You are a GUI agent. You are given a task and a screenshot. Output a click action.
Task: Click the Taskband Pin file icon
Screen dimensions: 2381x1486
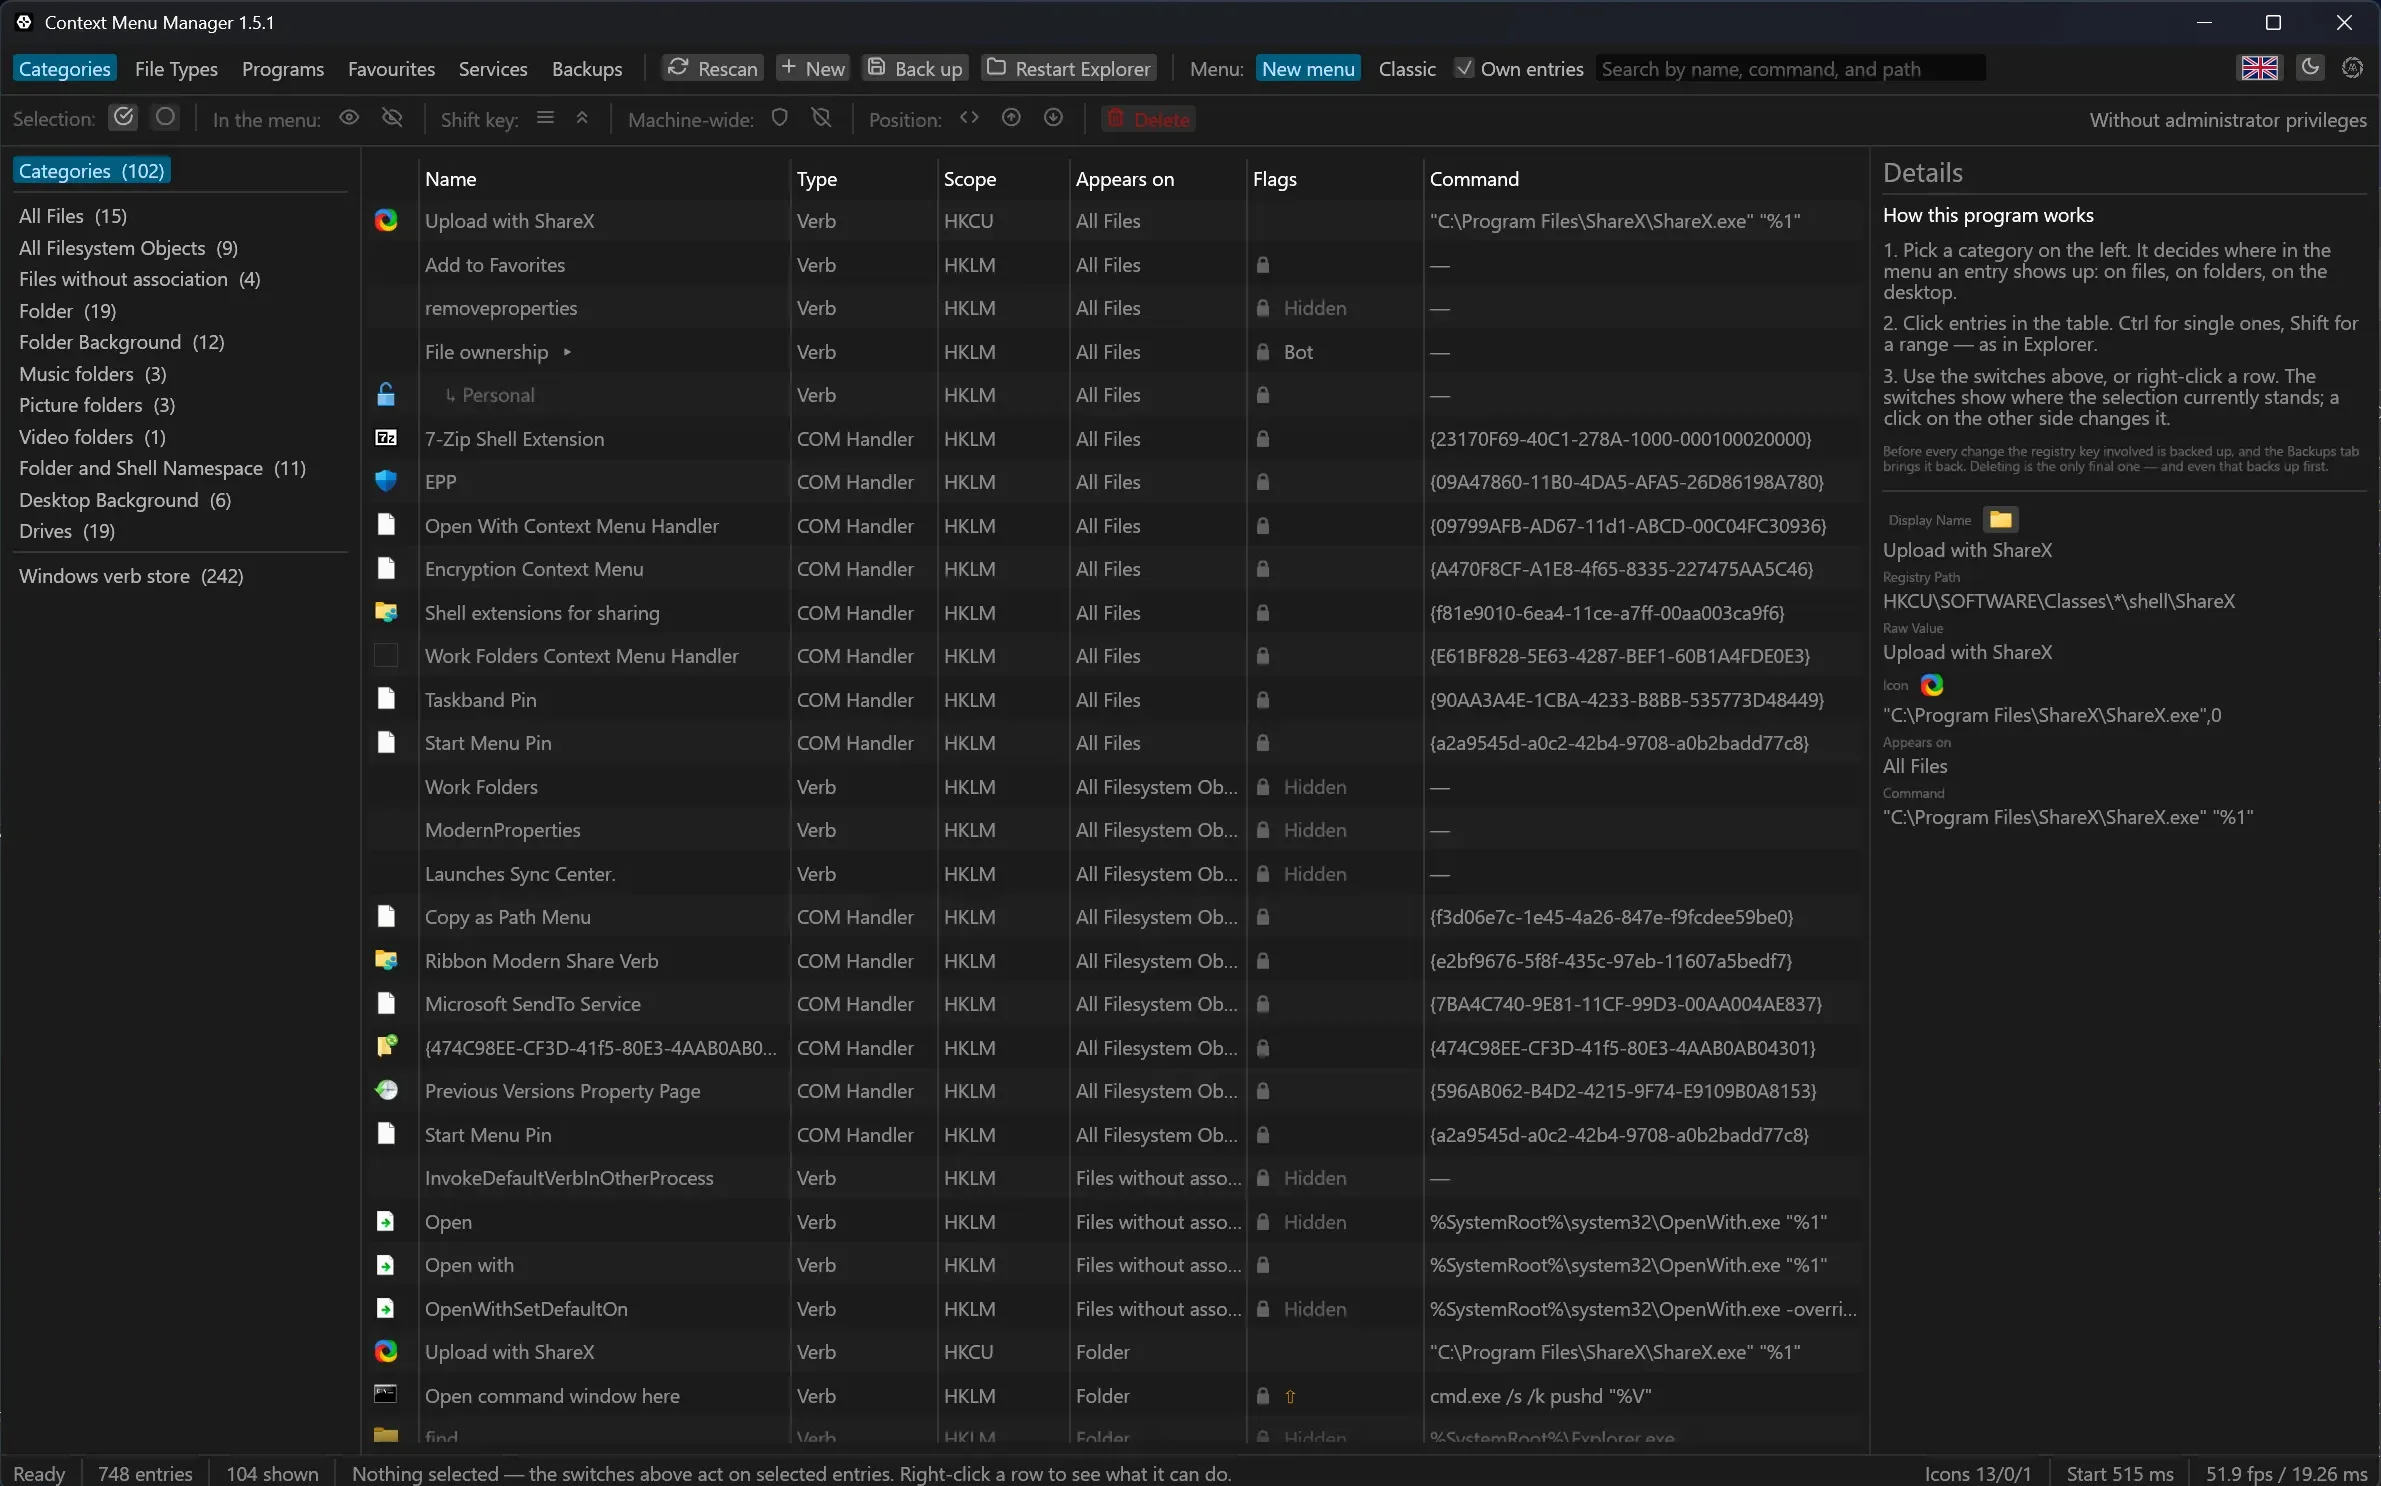point(385,698)
